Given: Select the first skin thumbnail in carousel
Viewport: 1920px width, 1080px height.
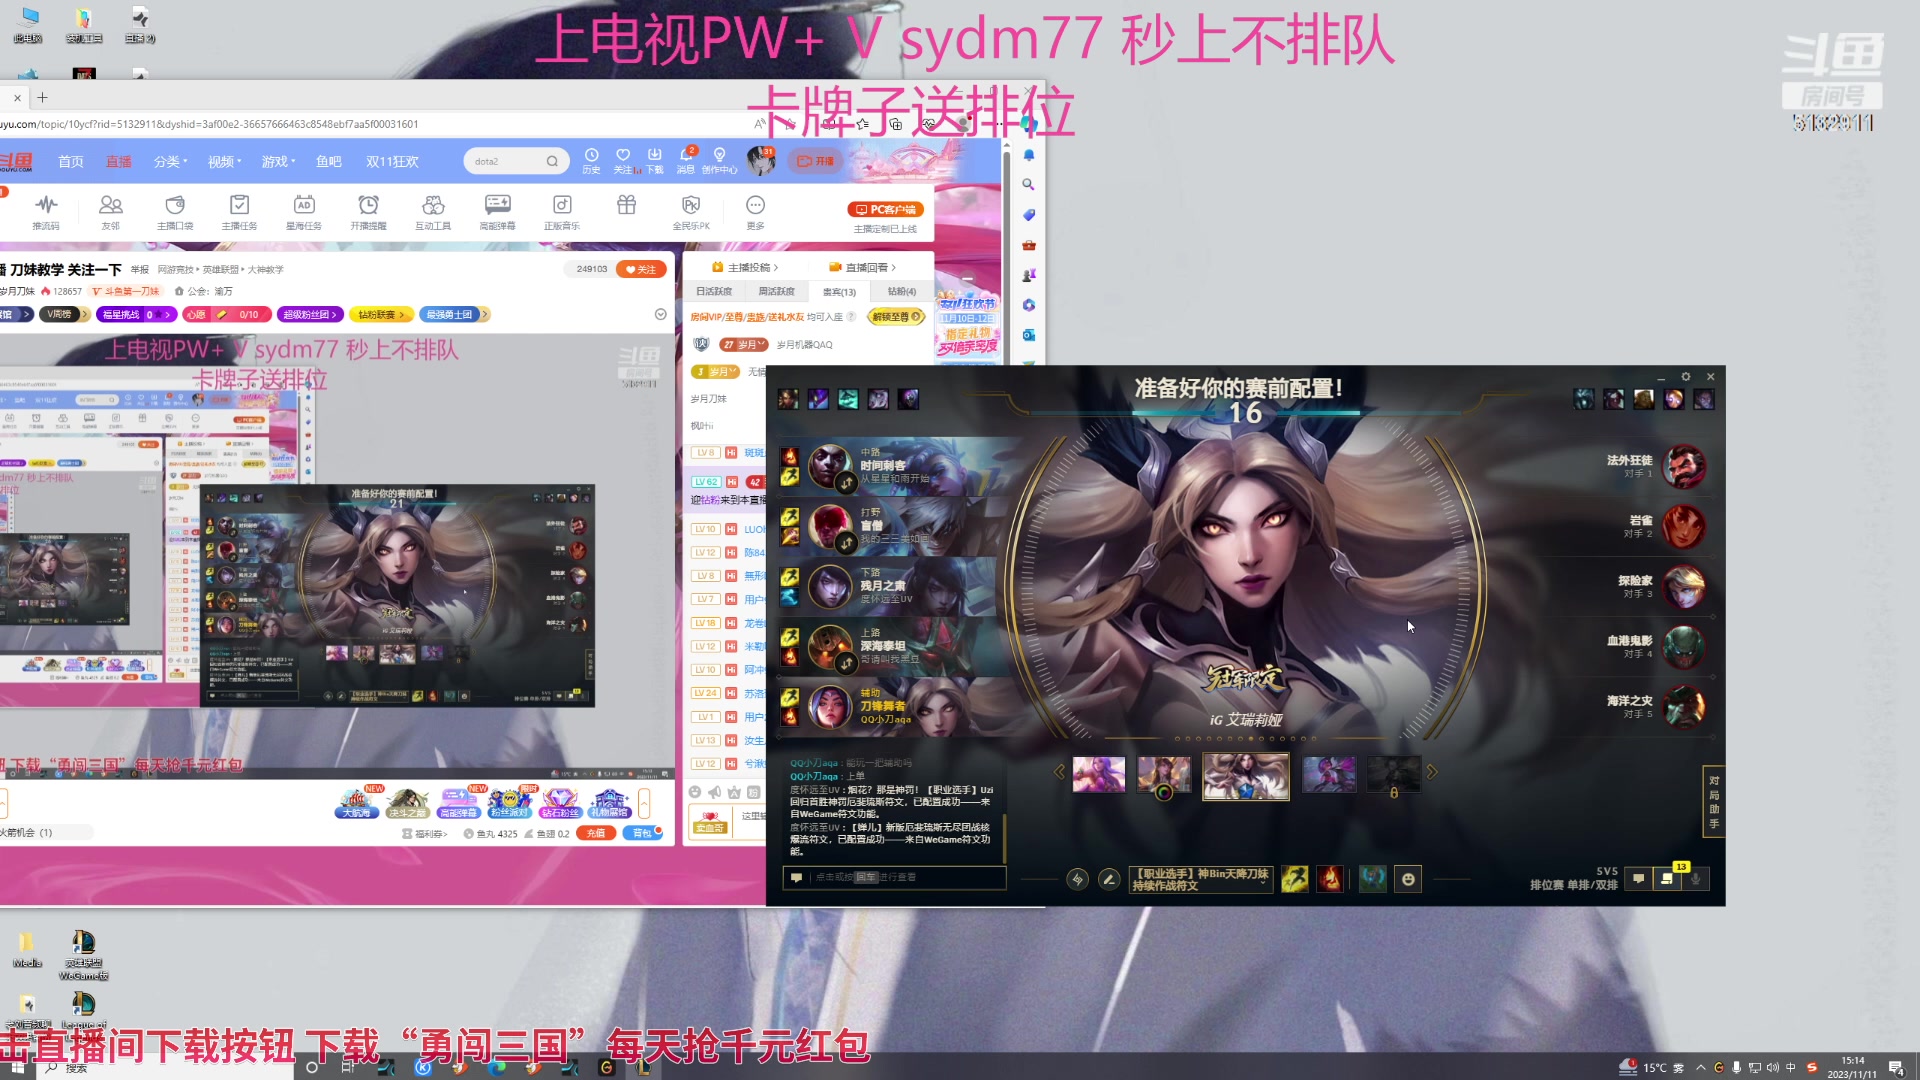Looking at the screenshot, I should coord(1098,775).
